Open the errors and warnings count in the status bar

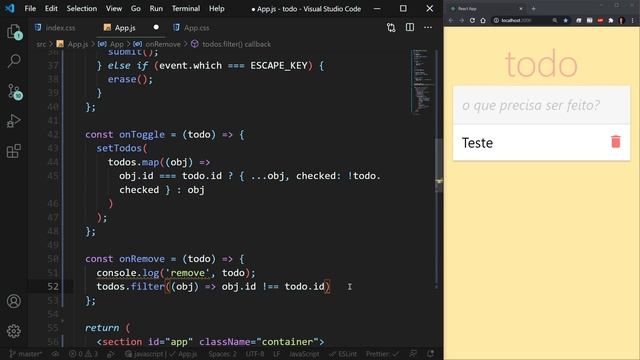(83, 354)
